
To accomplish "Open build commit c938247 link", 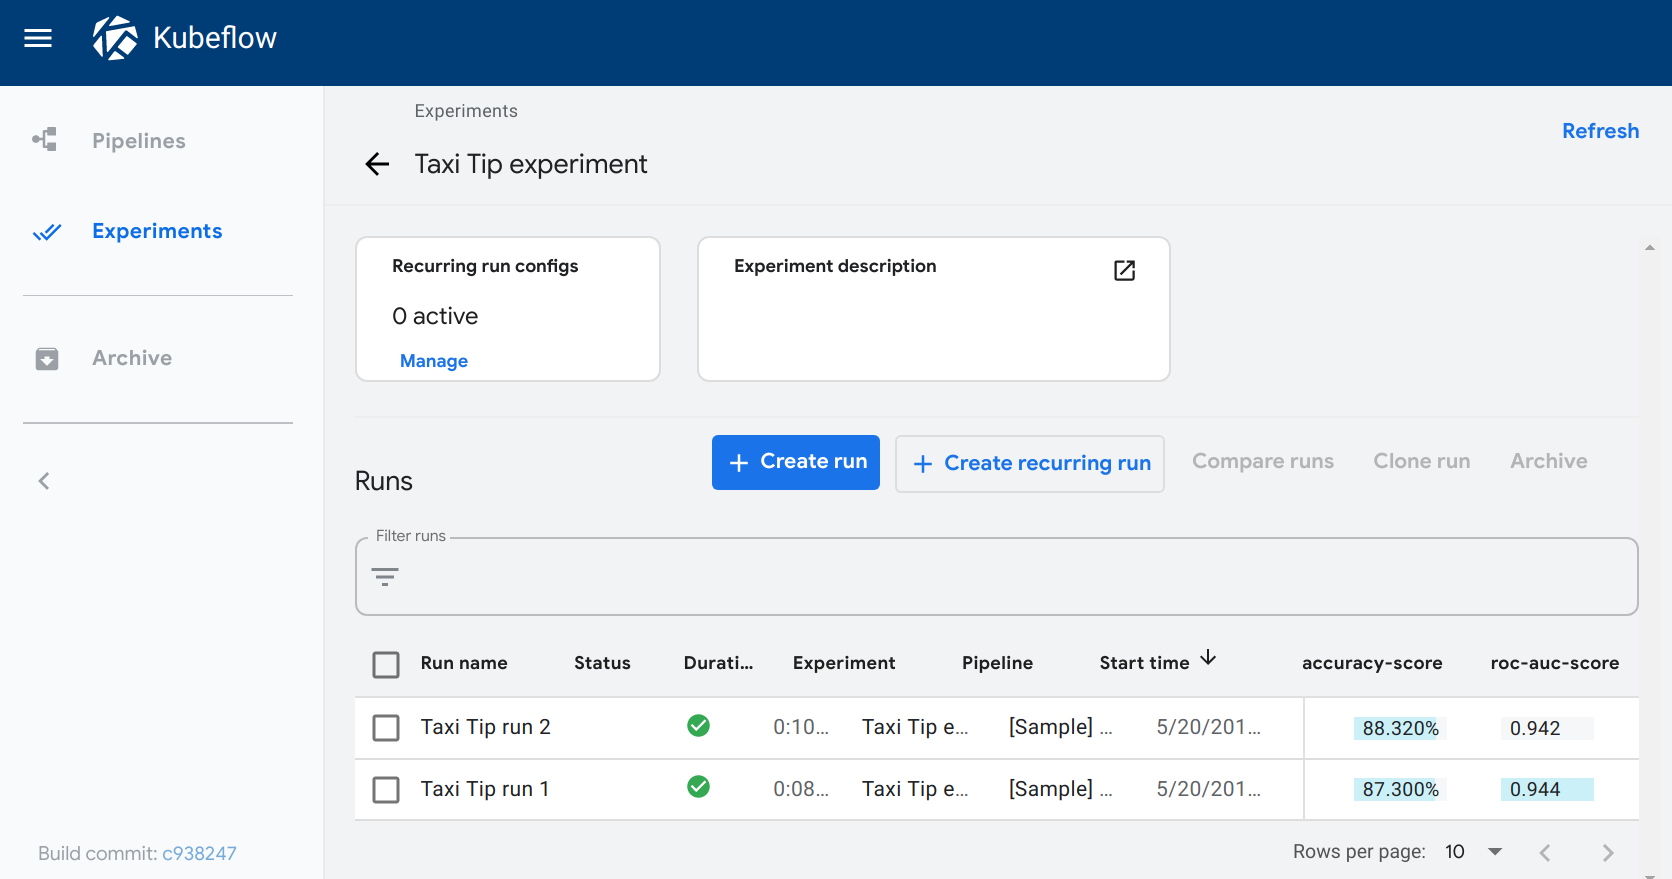I will pos(199,853).
